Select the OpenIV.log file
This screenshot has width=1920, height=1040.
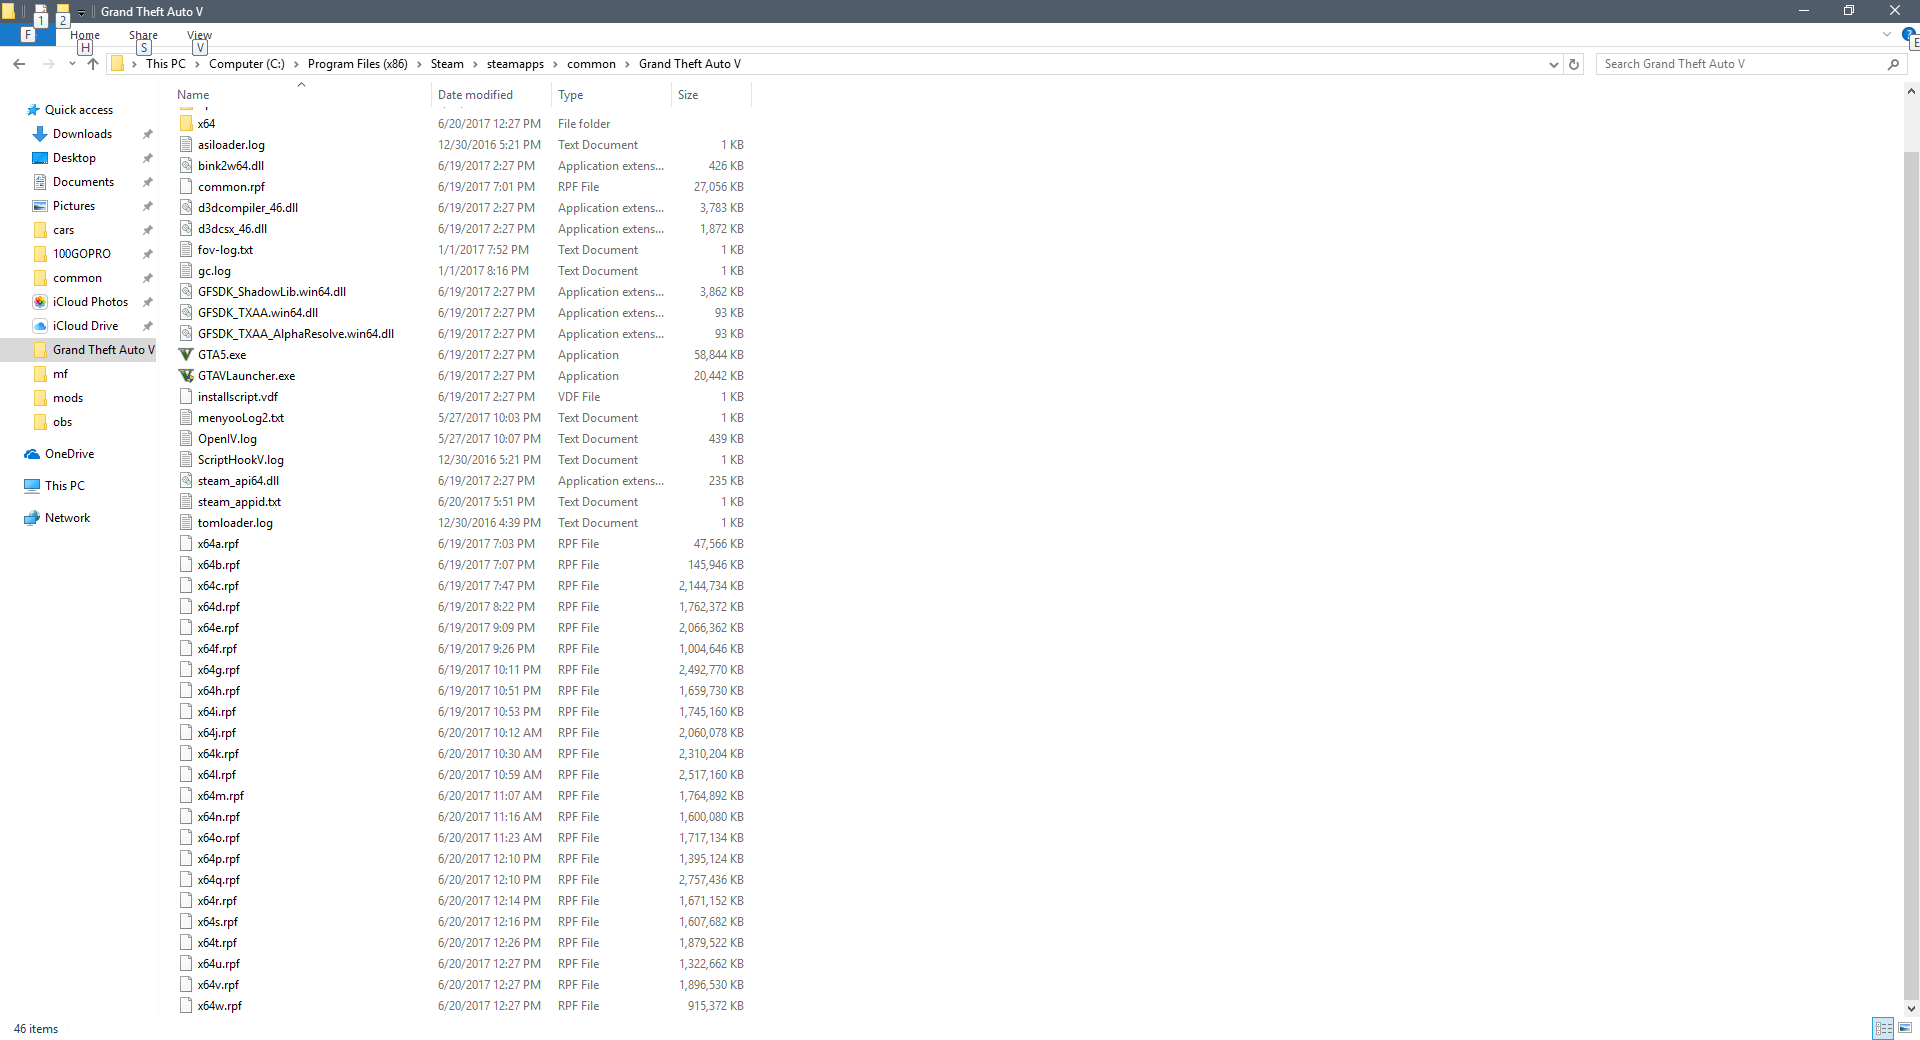227,439
